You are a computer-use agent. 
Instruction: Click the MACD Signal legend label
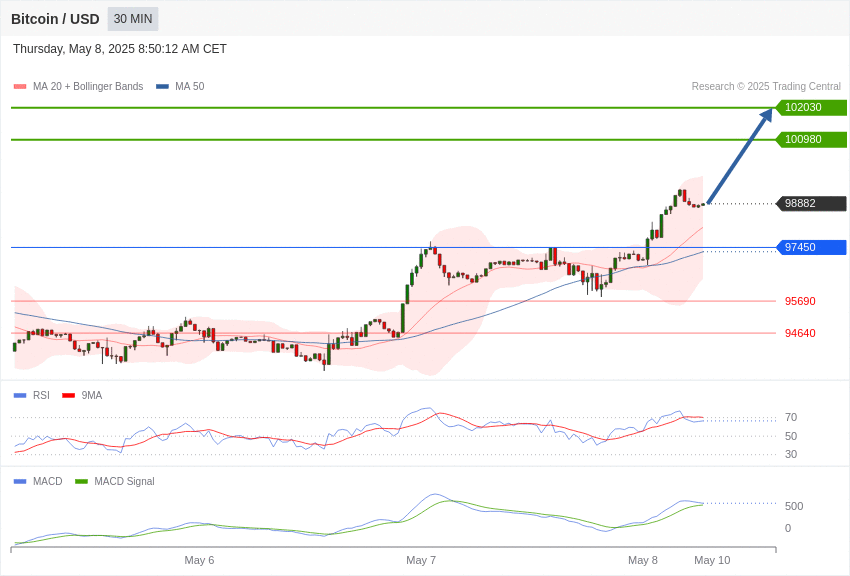point(124,481)
